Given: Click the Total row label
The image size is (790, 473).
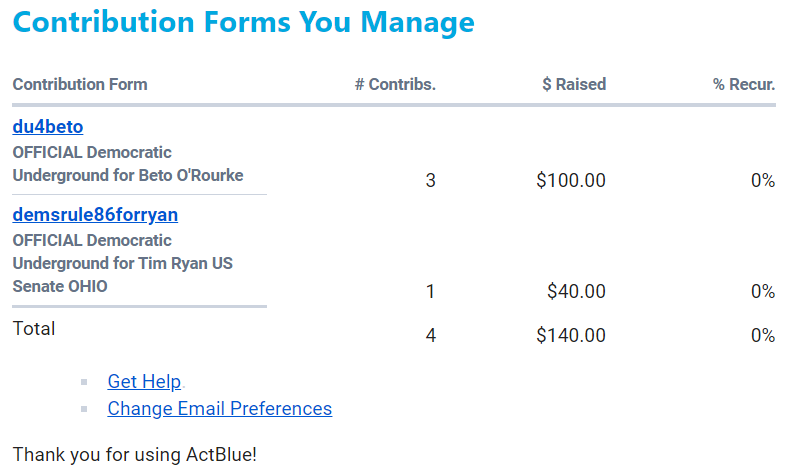Looking at the screenshot, I should [34, 328].
